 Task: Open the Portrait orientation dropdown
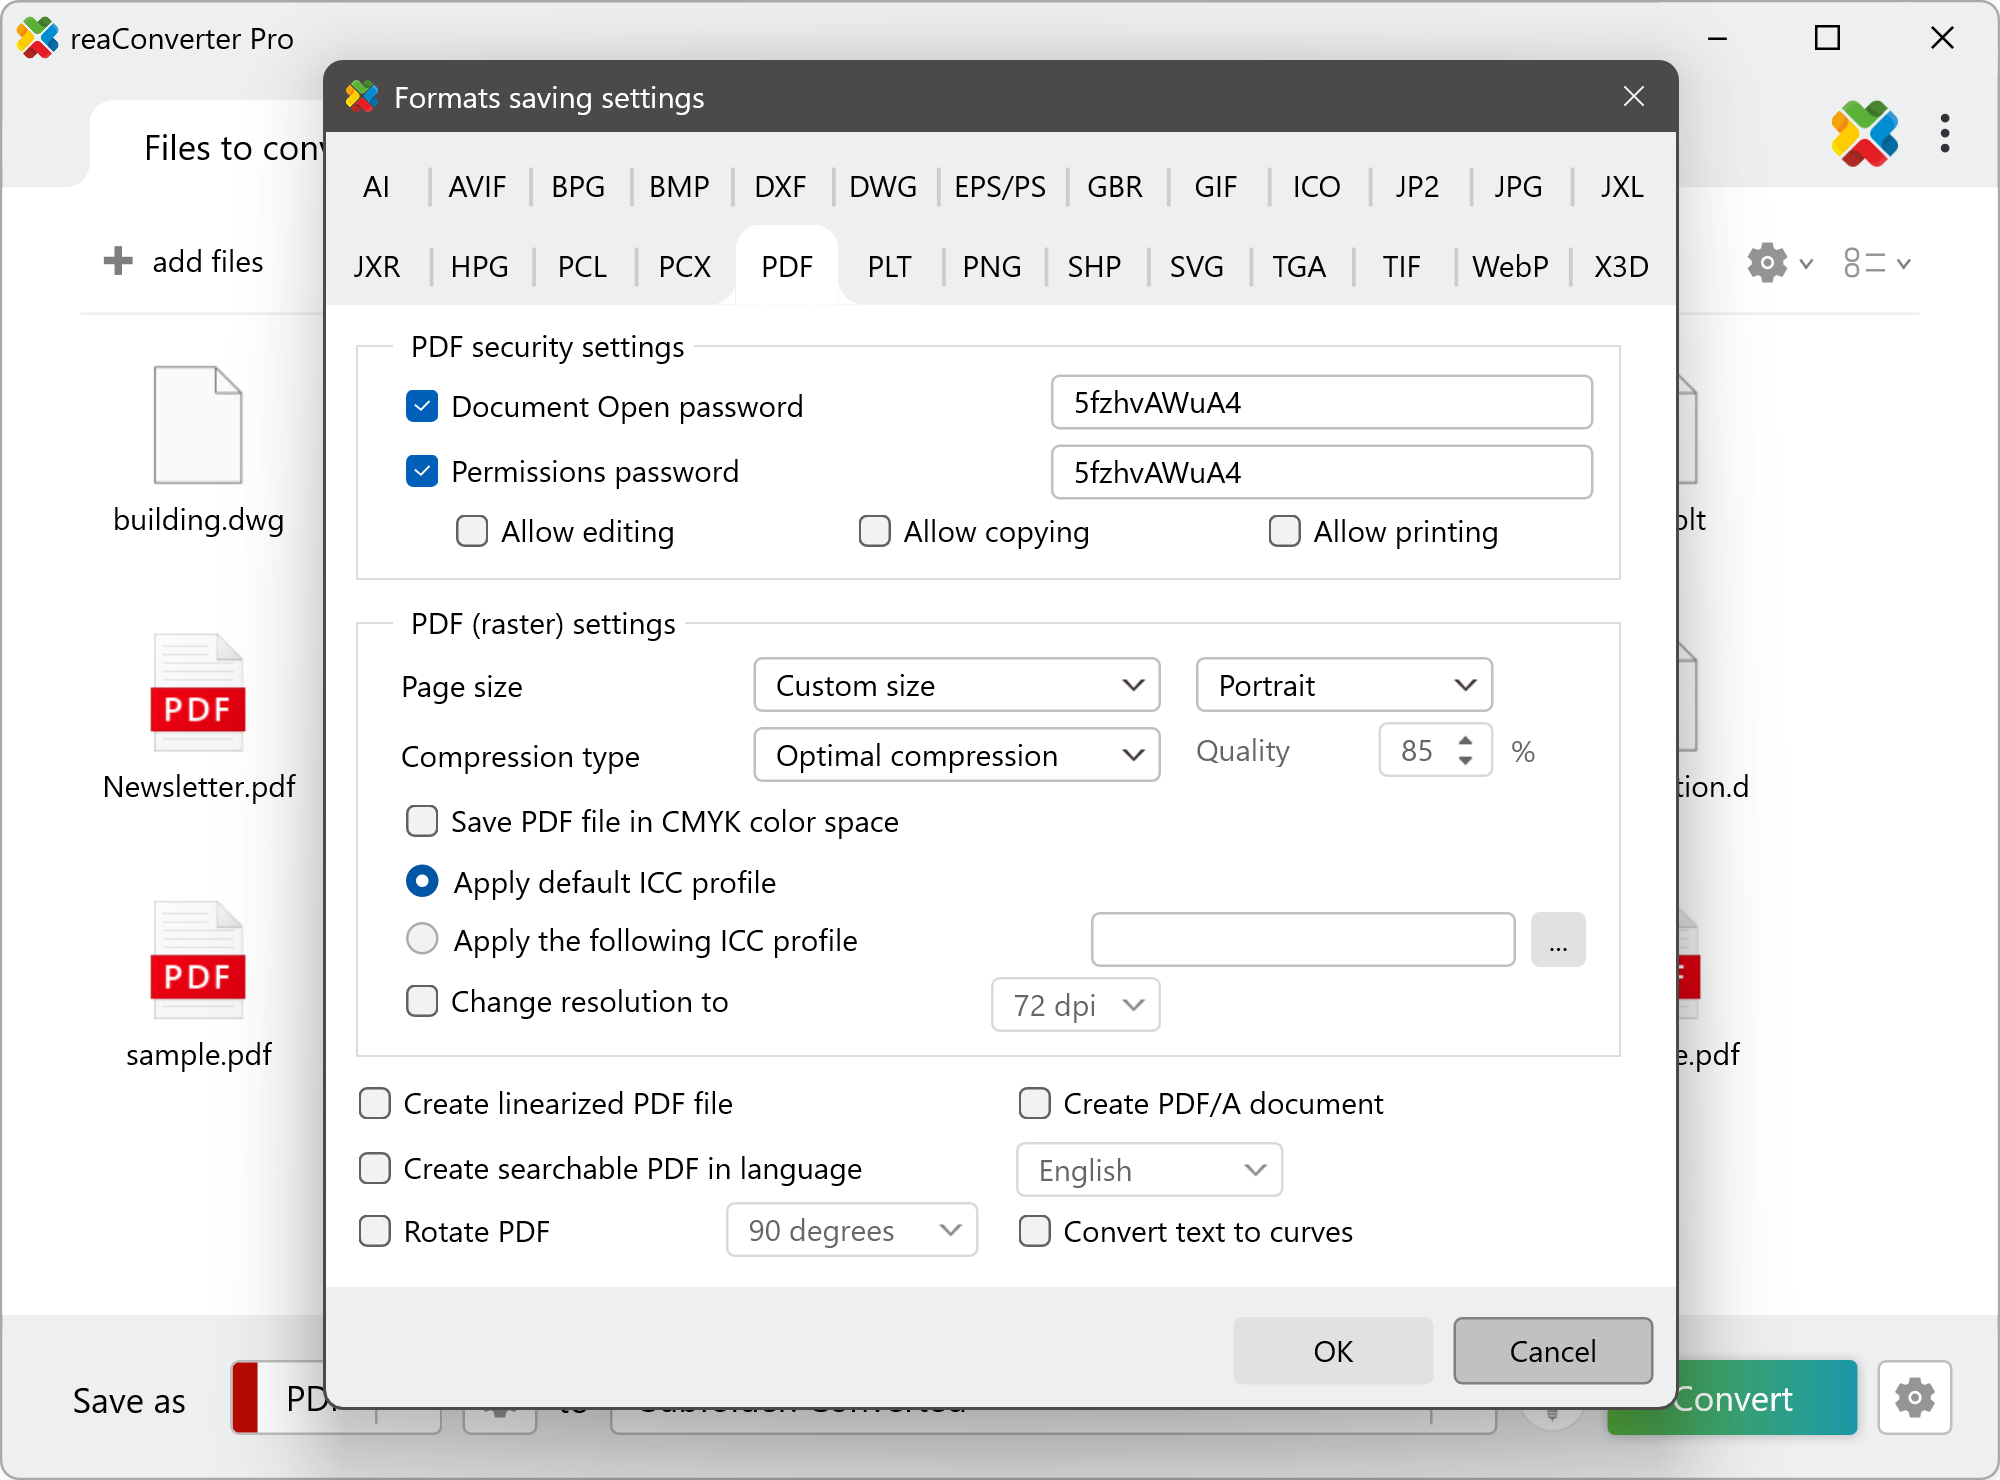[x=1343, y=685]
